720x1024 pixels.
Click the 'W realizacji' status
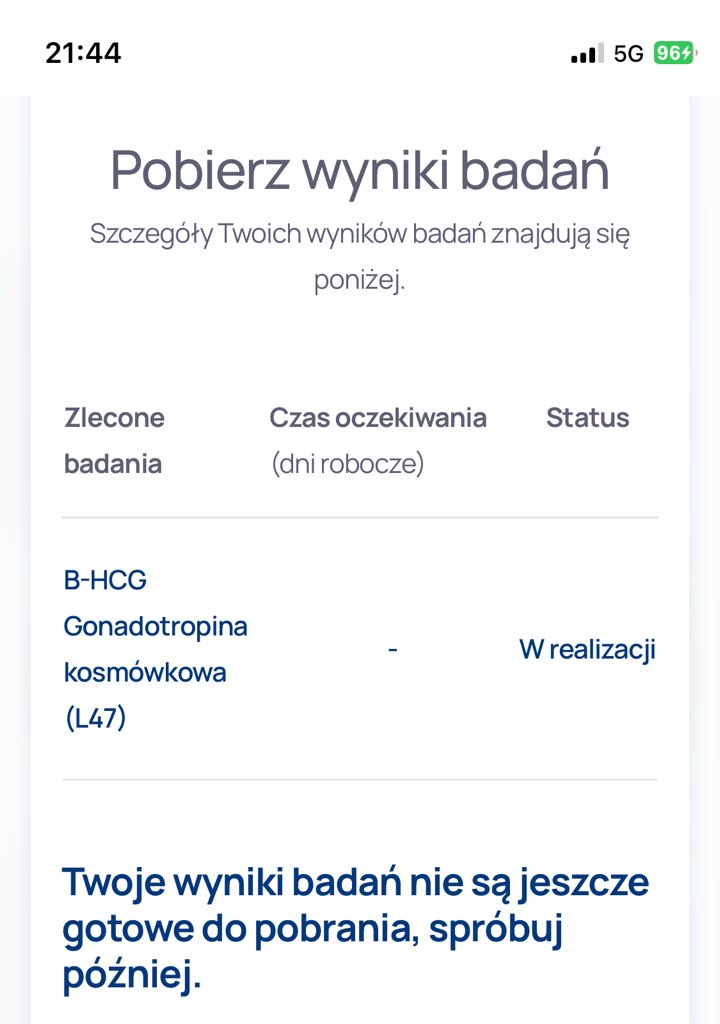pyautogui.click(x=587, y=649)
